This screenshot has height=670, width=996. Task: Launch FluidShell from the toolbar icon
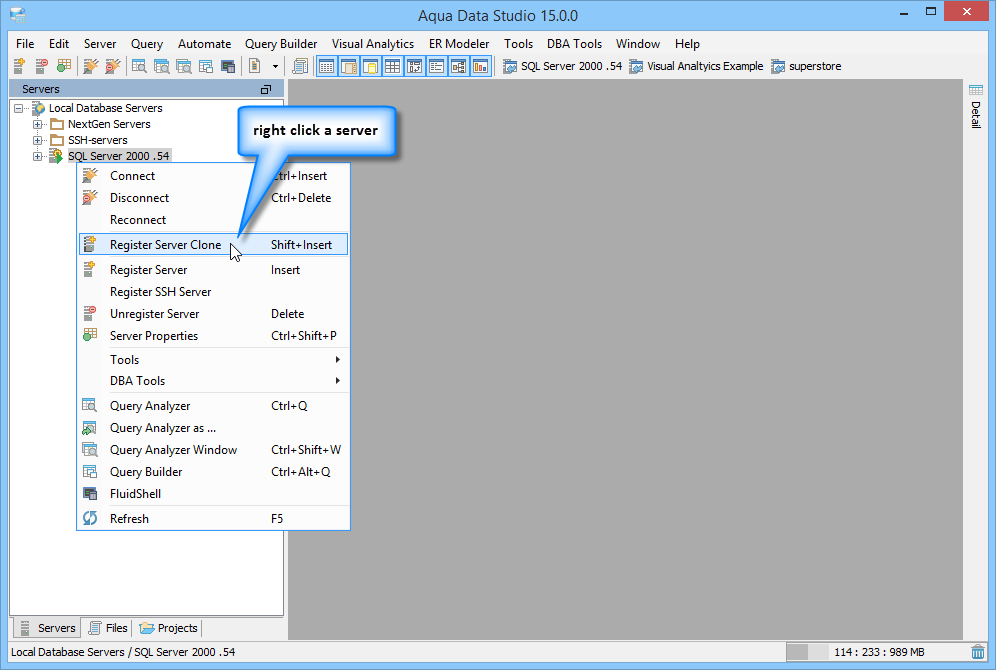point(228,66)
